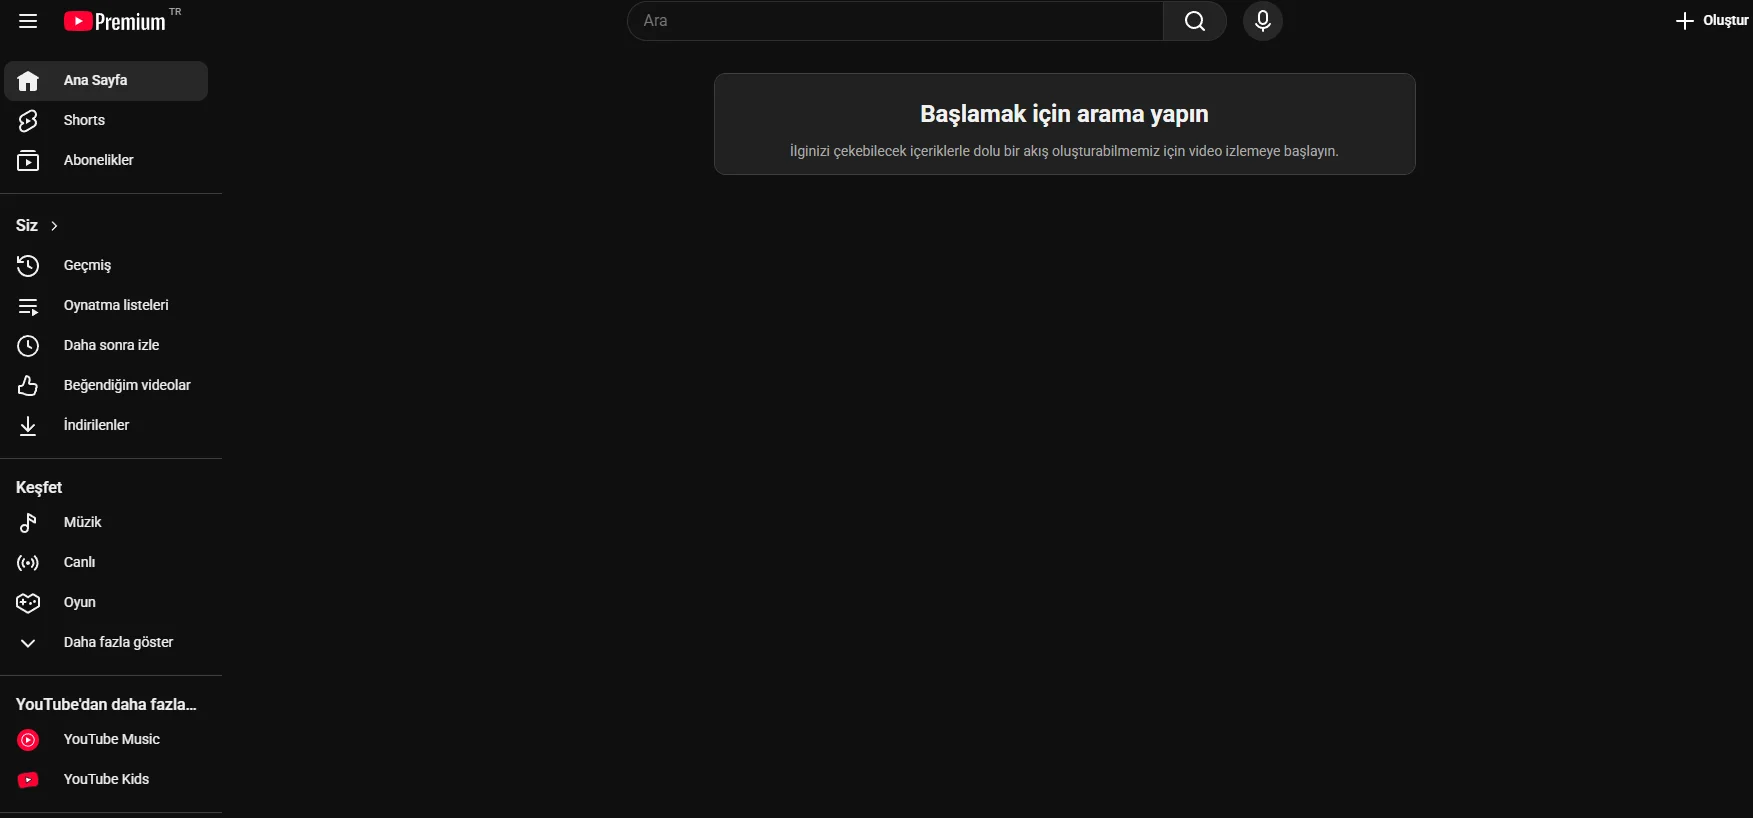Select the Canlı live broadcast icon

(28, 563)
